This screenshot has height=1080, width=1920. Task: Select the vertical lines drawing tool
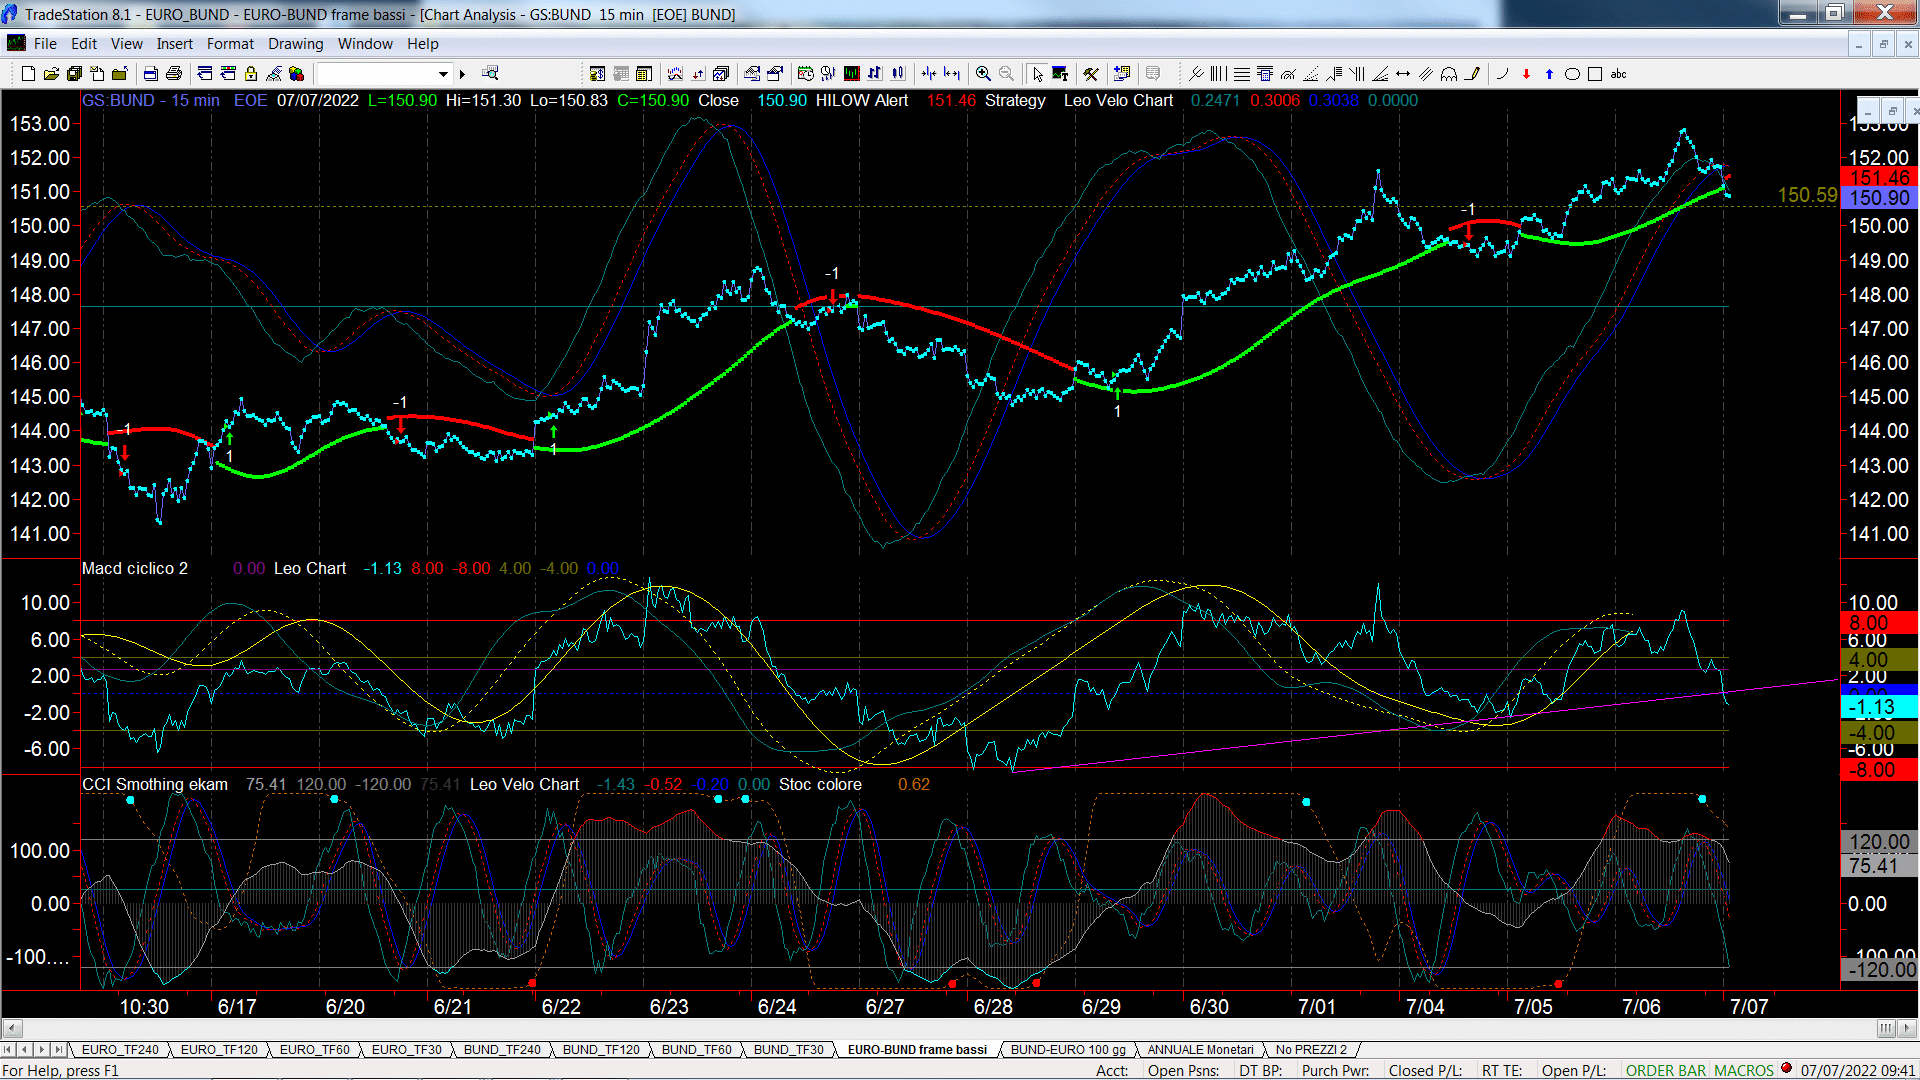1218,73
